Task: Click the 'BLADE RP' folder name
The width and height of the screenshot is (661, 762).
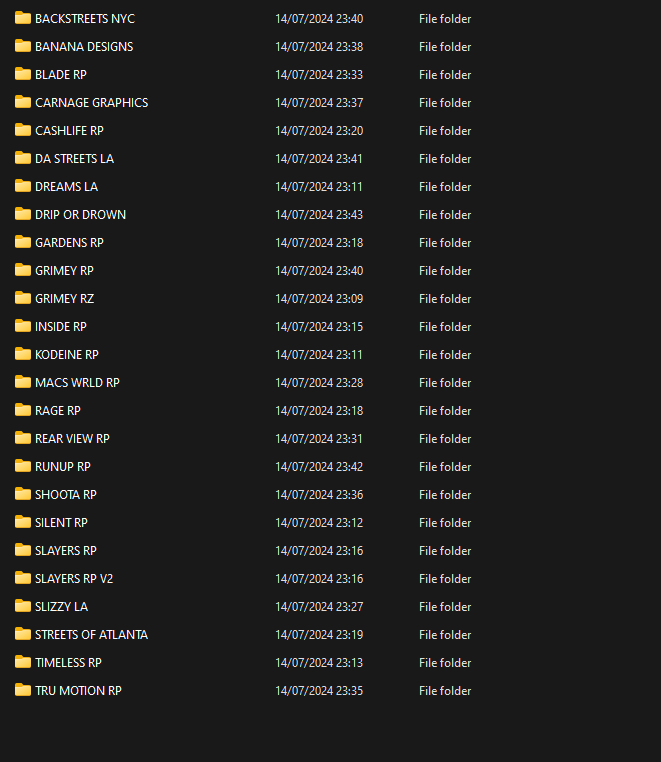Action: (x=61, y=75)
